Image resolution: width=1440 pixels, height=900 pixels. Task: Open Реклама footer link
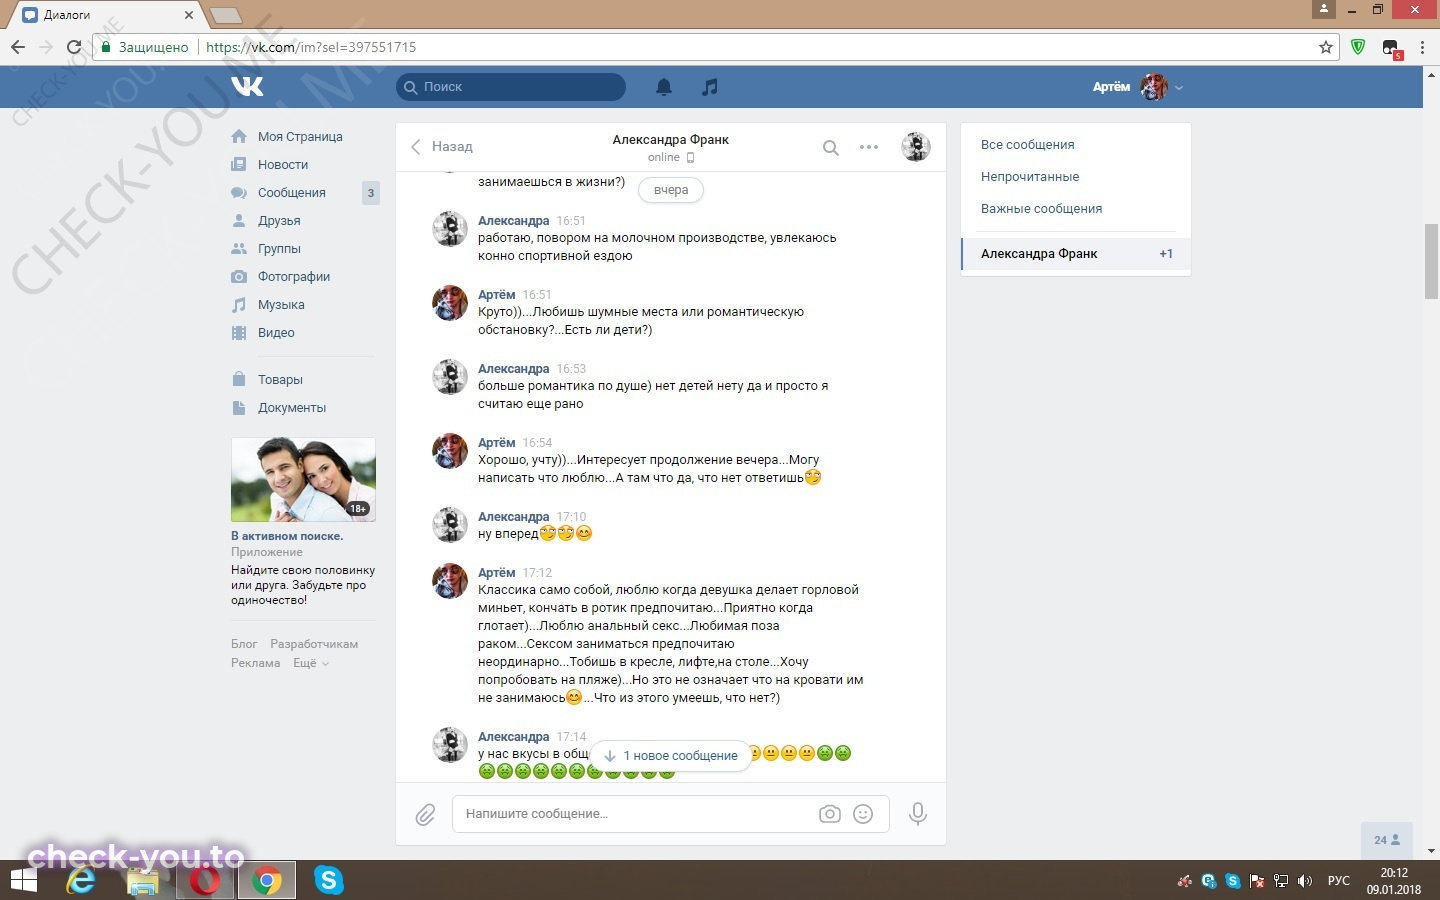point(256,663)
